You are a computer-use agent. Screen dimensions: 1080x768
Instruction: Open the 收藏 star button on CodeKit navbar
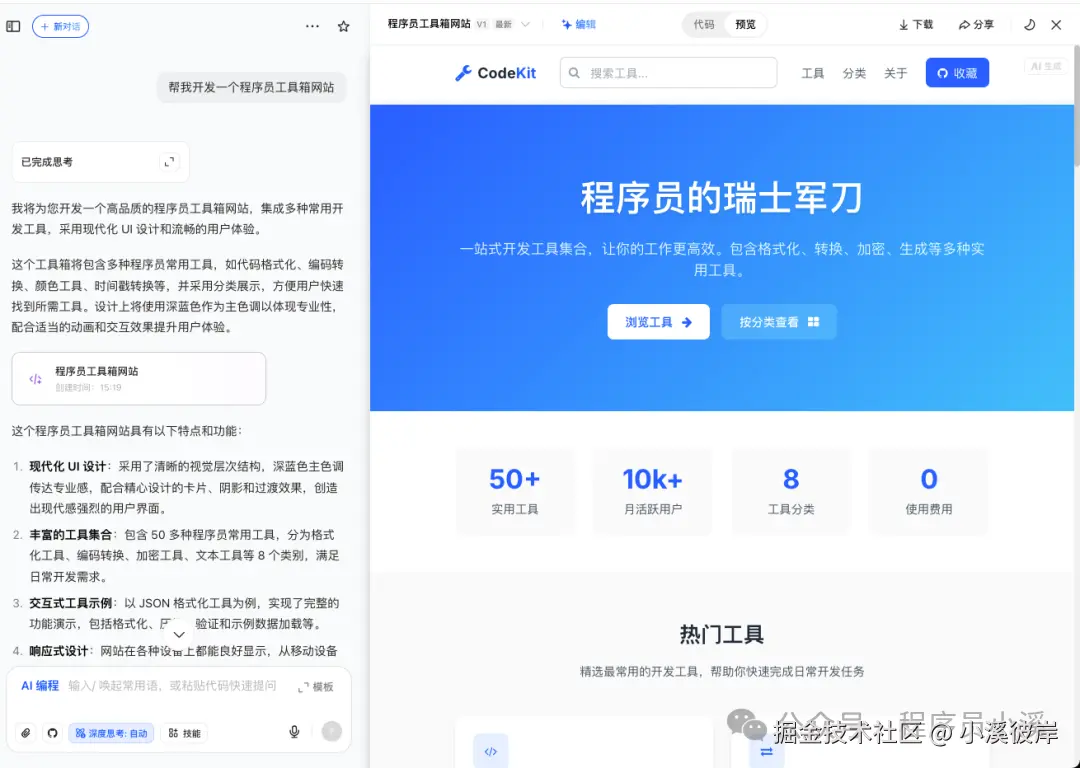click(957, 73)
